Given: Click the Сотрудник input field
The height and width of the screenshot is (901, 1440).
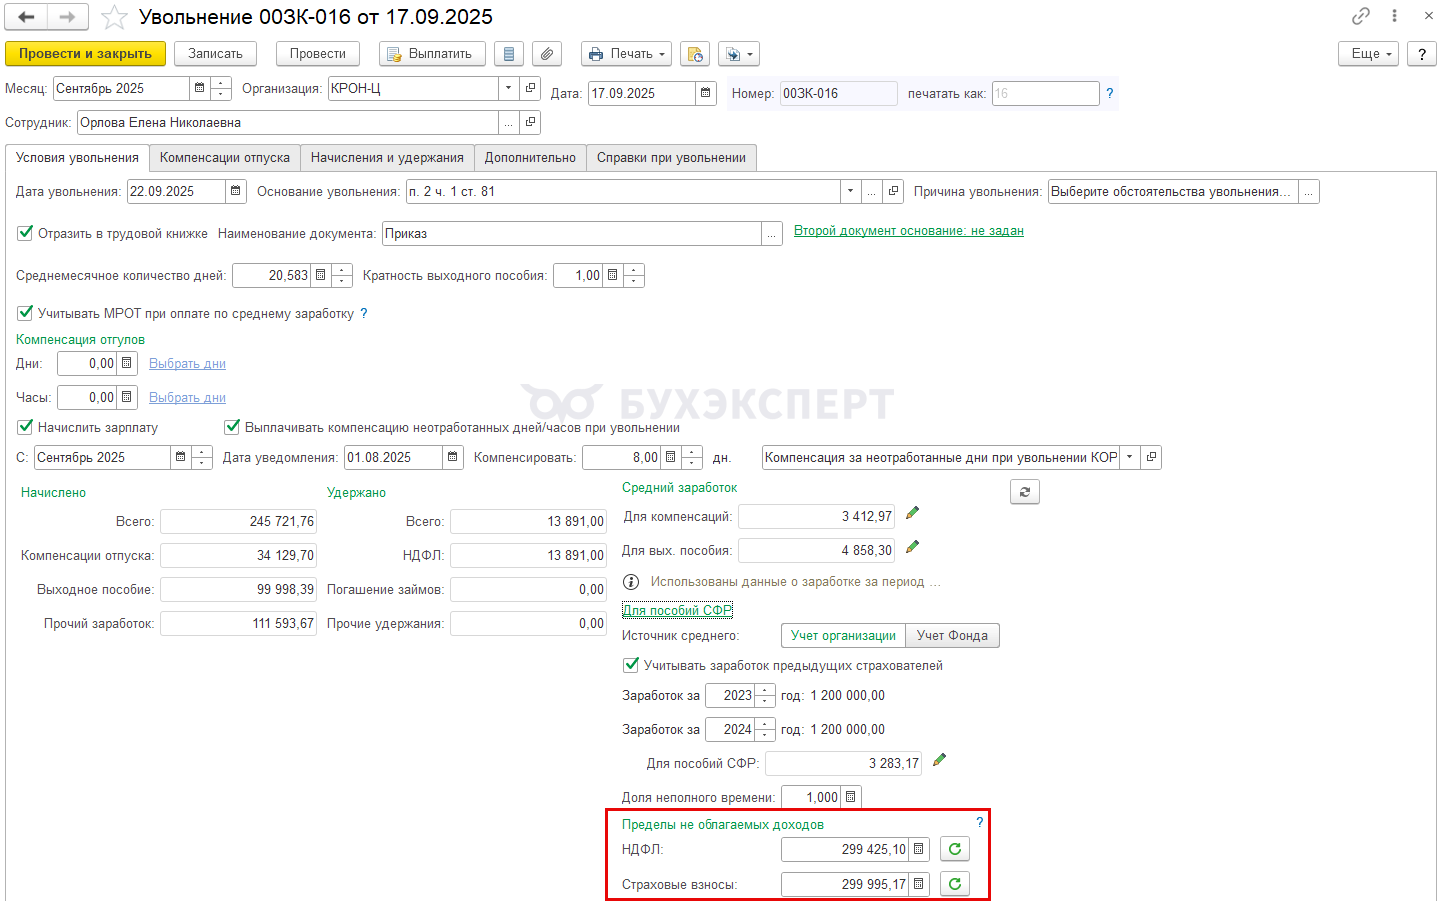Looking at the screenshot, I should coord(287,122).
